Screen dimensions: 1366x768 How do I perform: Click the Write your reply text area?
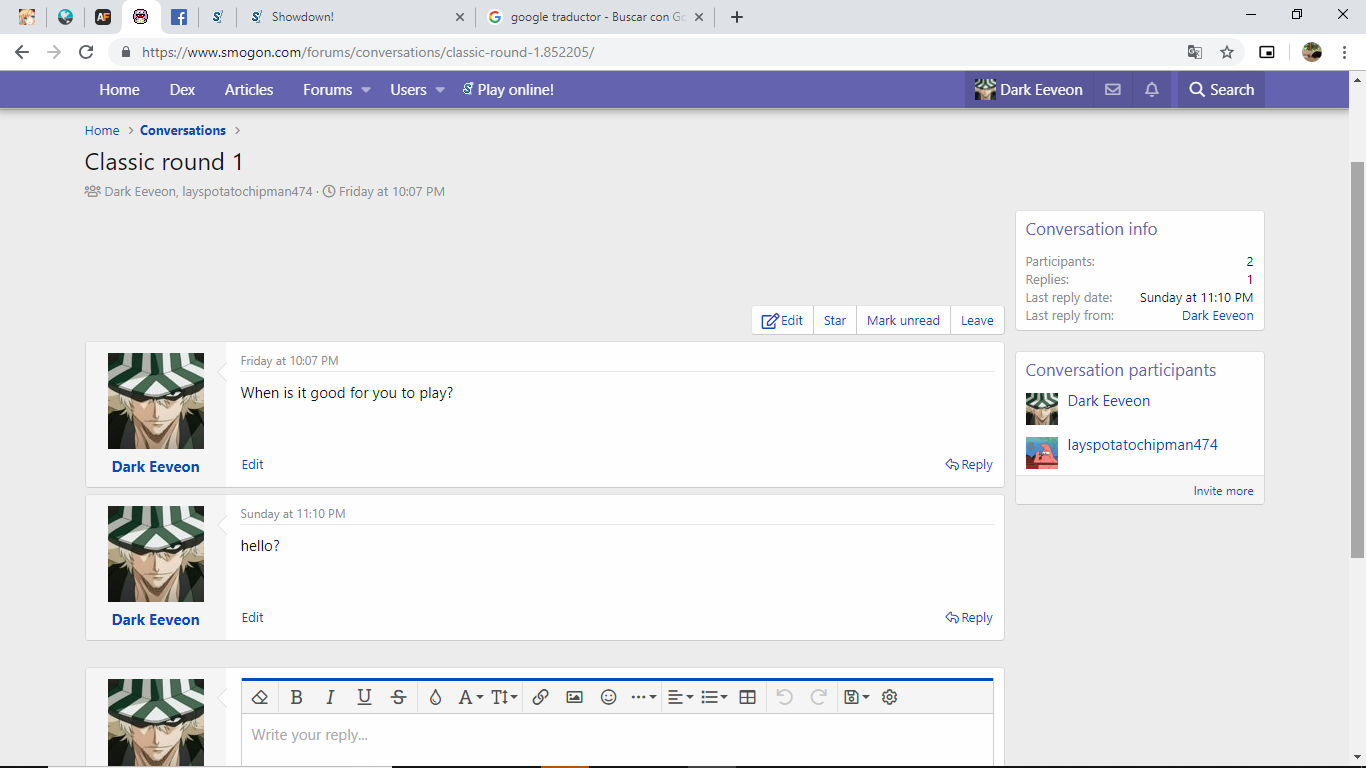pos(617,740)
